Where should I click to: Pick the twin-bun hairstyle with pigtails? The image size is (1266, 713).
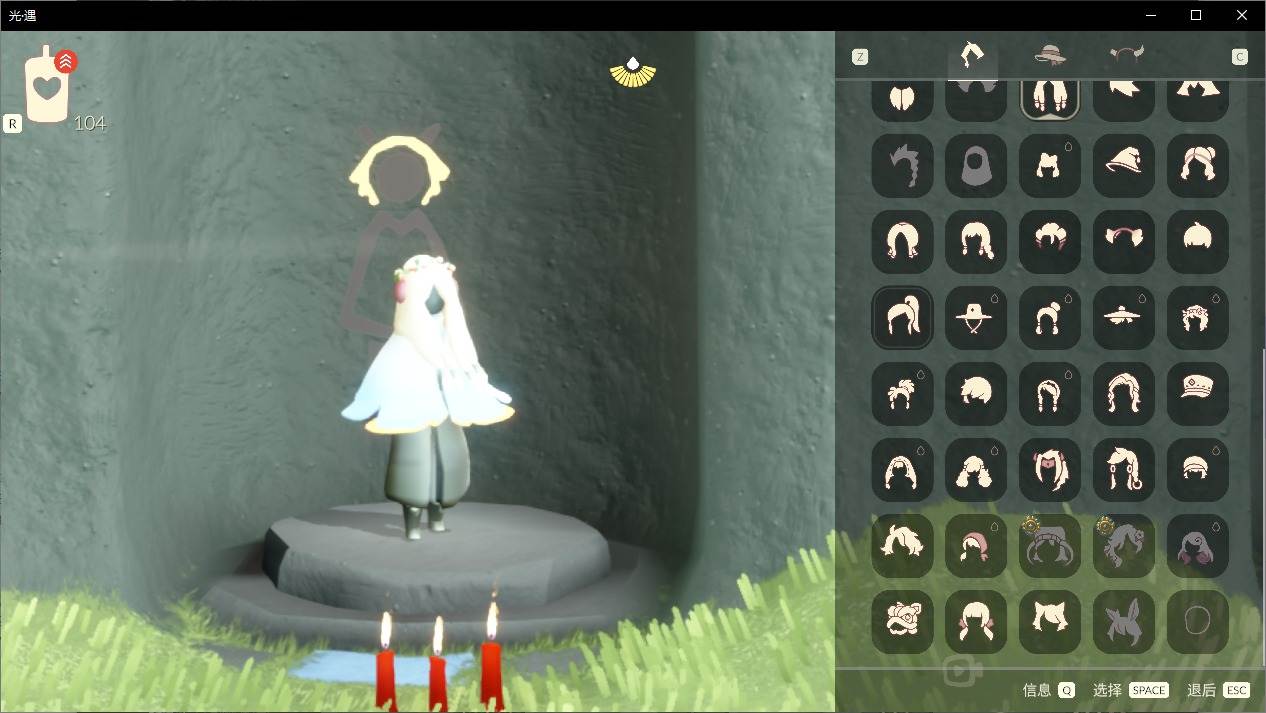click(1198, 166)
